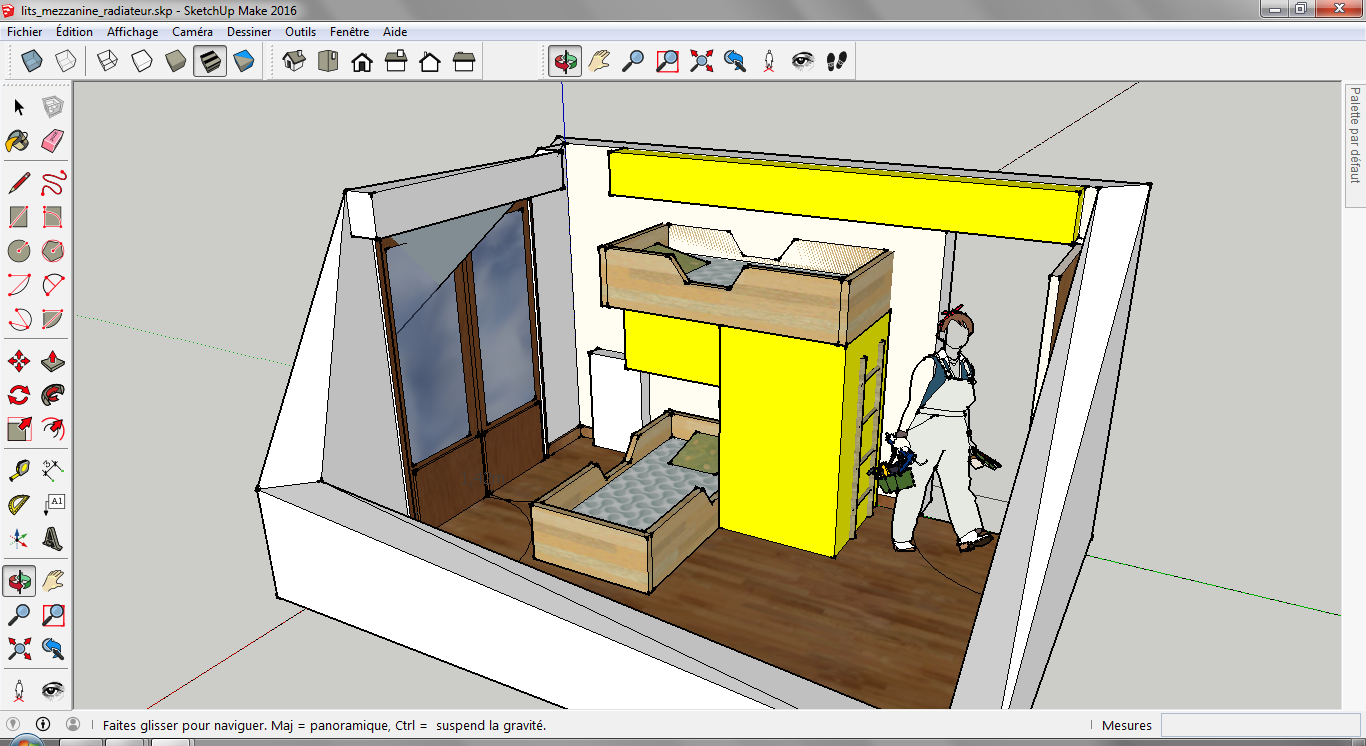Screen dimensions: 1366x746
Task: Activate the Line pencil tool
Action: [19, 183]
